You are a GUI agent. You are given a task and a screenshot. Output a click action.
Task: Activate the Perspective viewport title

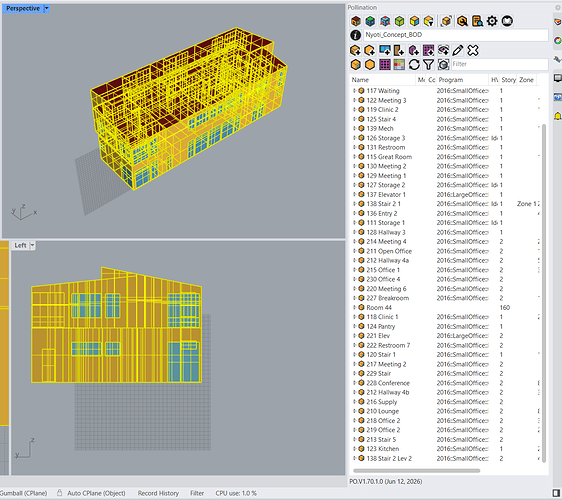pyautogui.click(x=23, y=8)
